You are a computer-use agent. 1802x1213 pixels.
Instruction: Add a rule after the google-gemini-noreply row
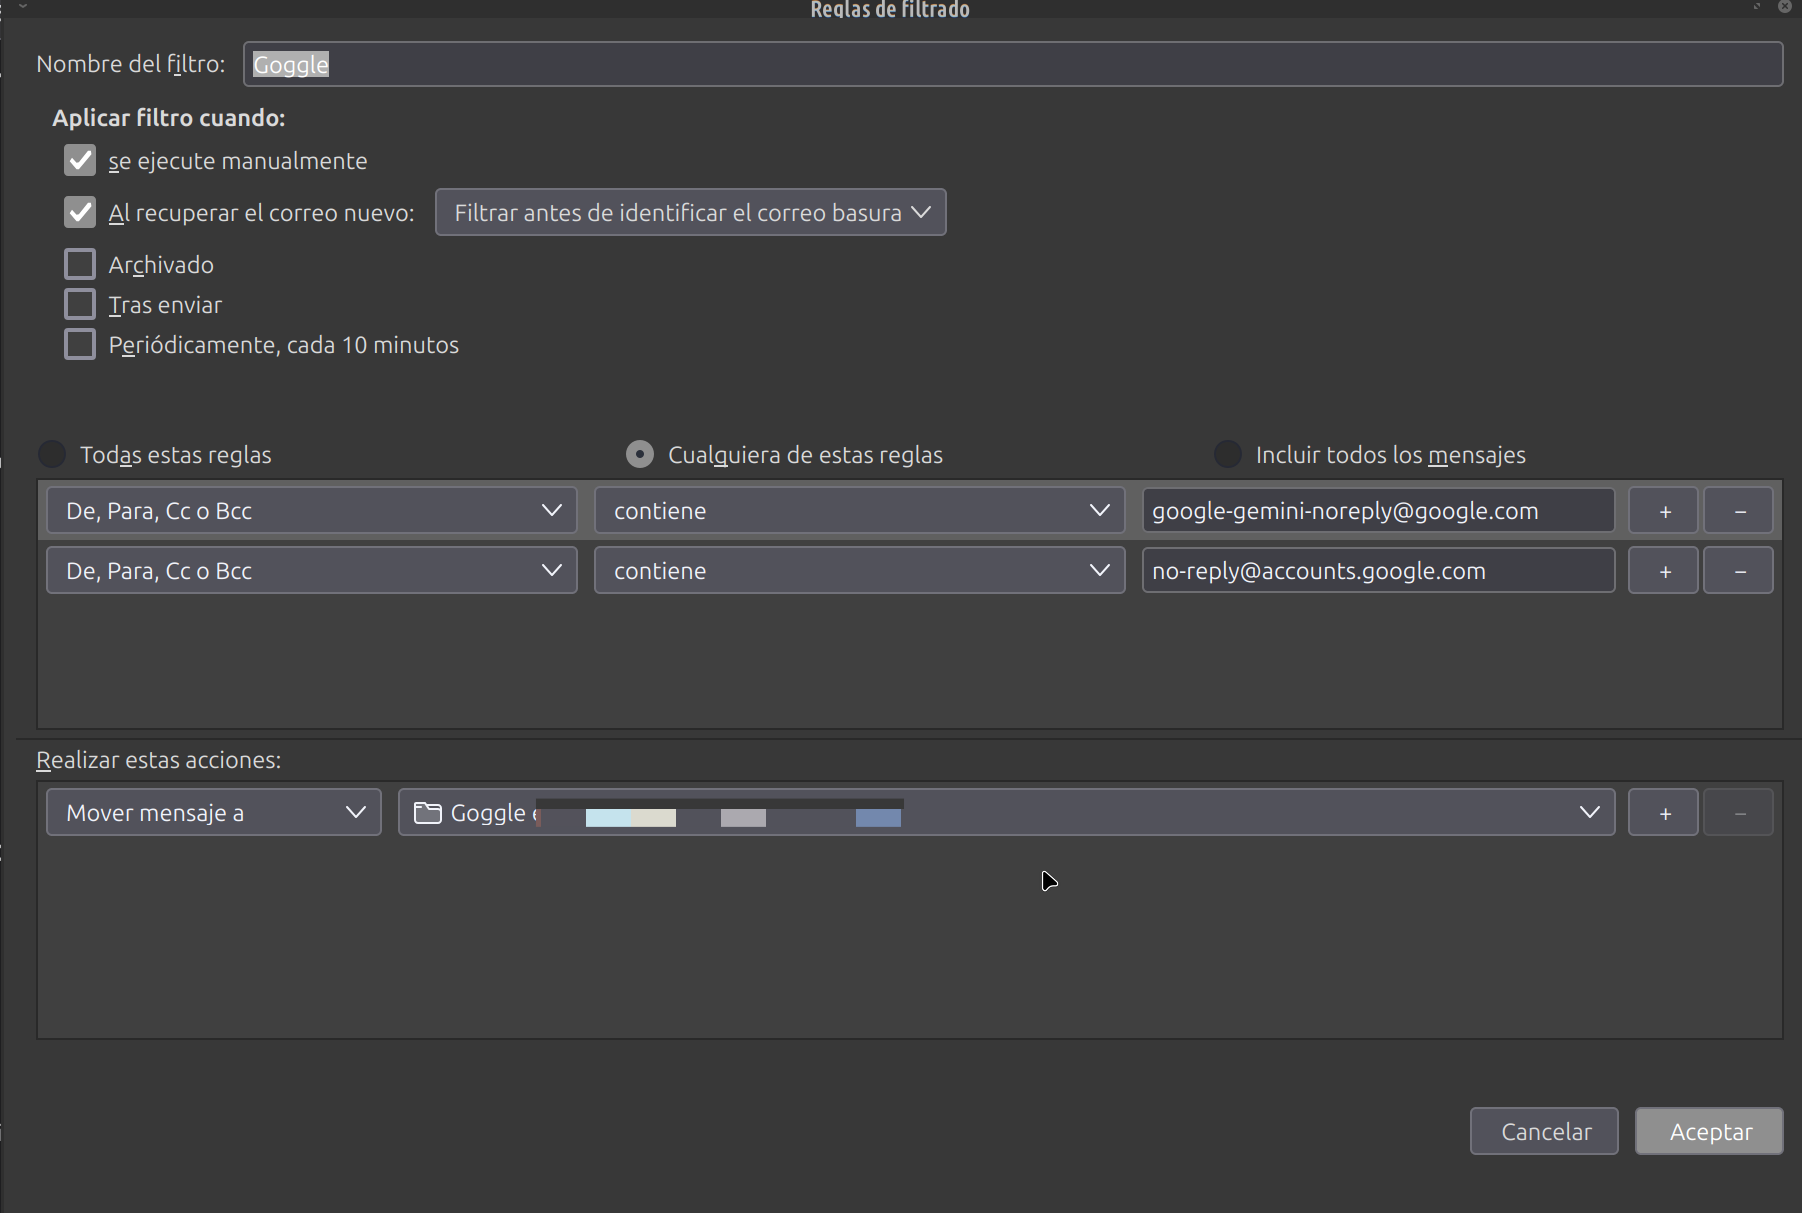point(1663,511)
